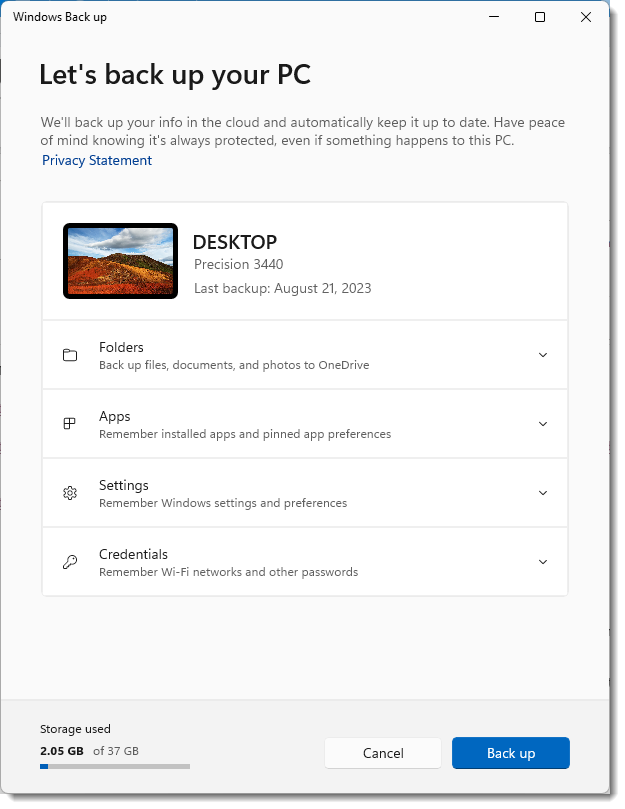Image resolution: width=625 pixels, height=809 pixels.
Task: Click the Storage used progress bar
Action: pos(114,766)
